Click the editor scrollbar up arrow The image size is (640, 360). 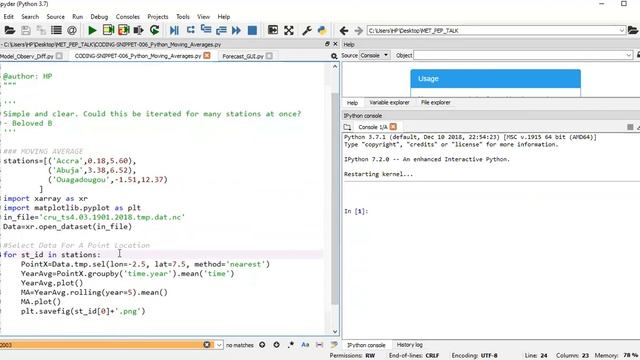pyautogui.click(x=335, y=67)
